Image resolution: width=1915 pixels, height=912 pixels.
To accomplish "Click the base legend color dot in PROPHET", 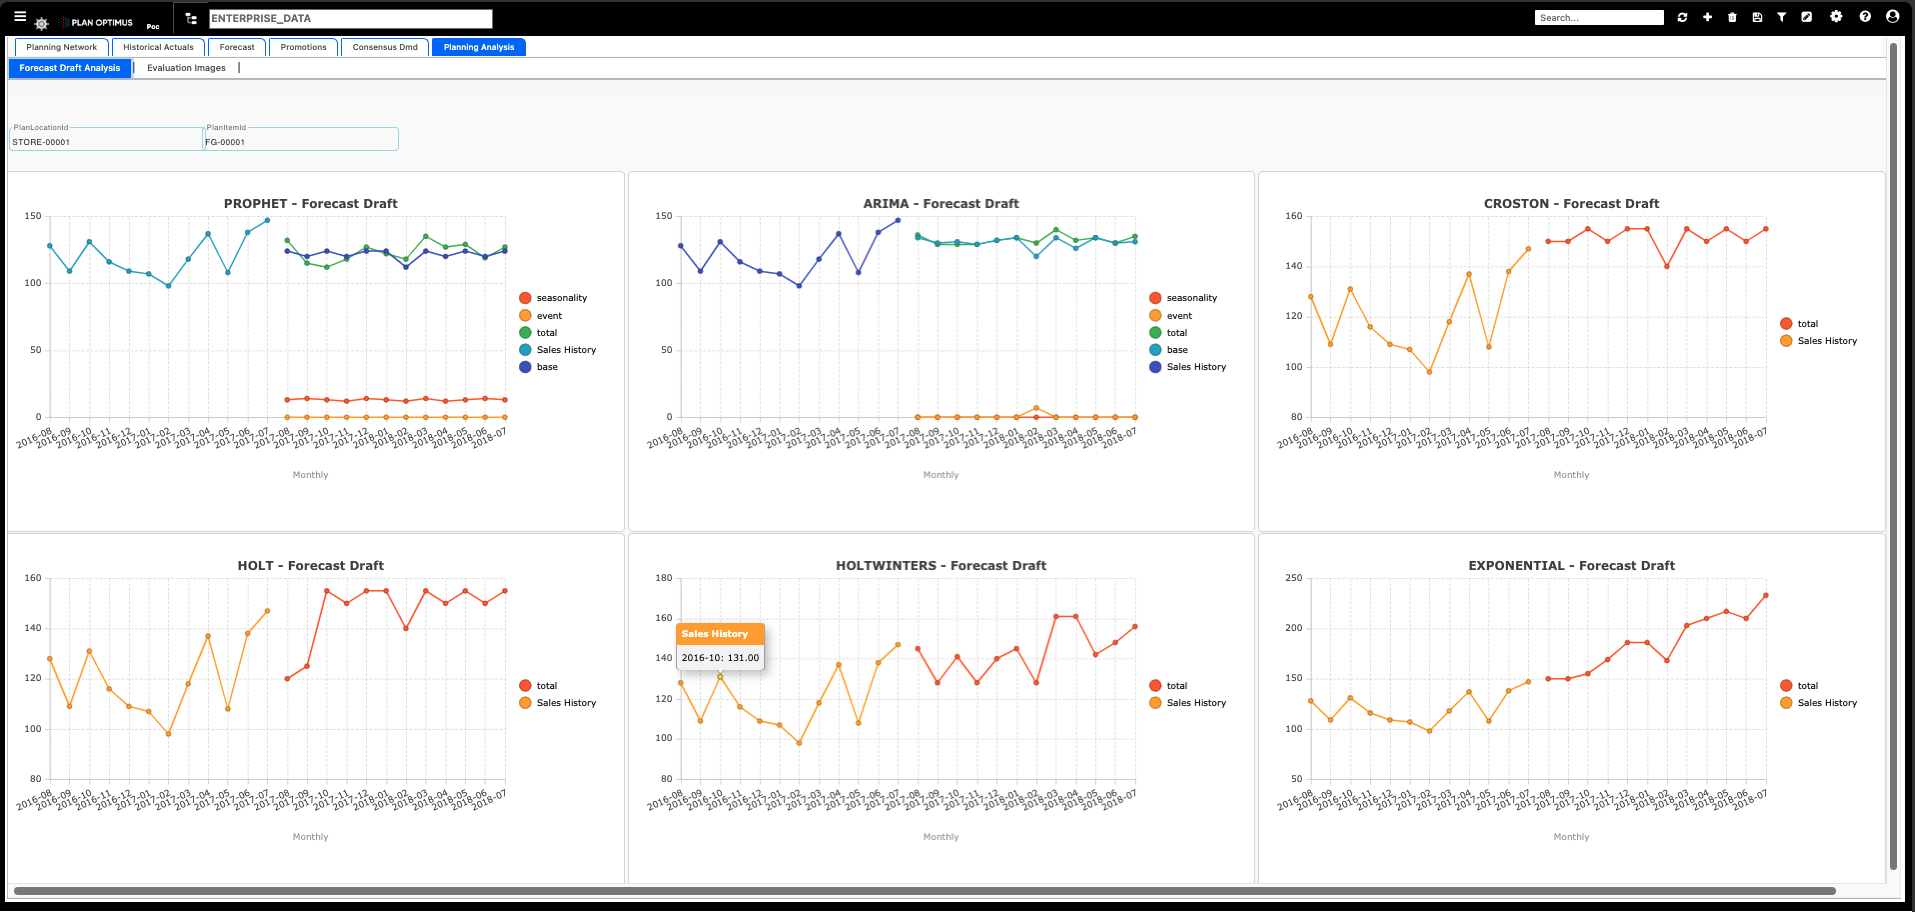I will click(x=525, y=367).
